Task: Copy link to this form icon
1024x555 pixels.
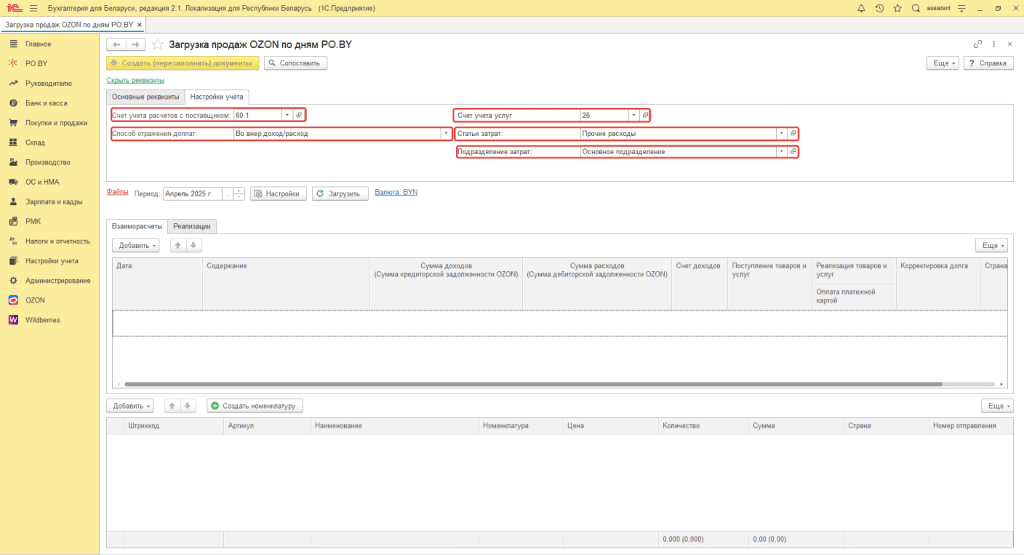Action: tap(978, 44)
